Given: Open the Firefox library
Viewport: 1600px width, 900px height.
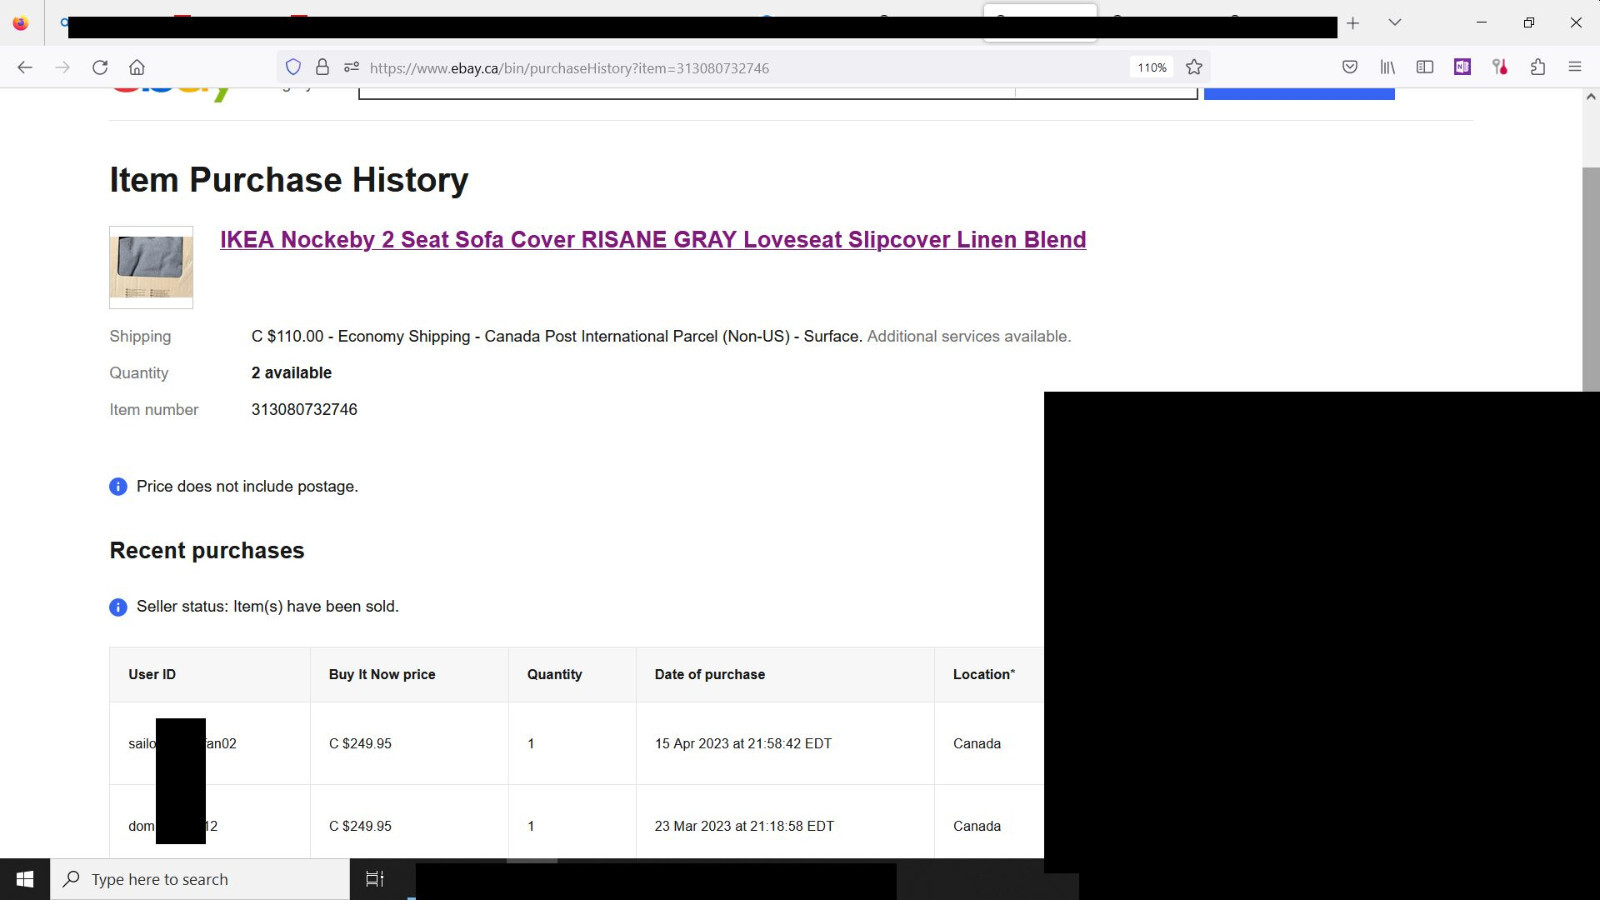Looking at the screenshot, I should (x=1388, y=67).
